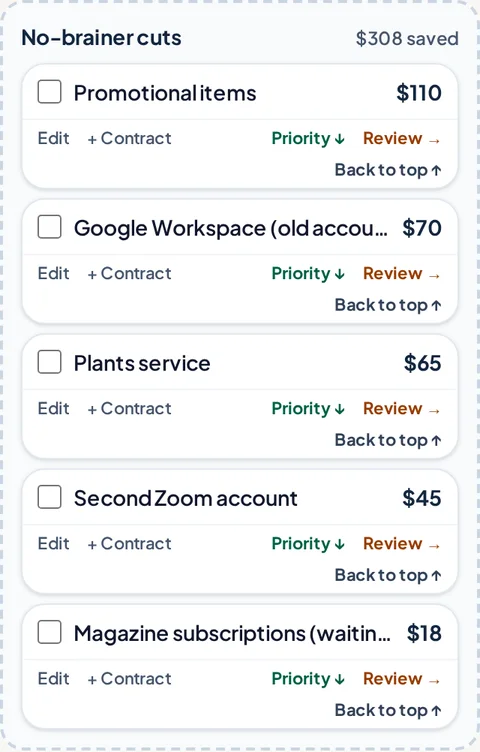Select the Plants service checkbox
Image resolution: width=480 pixels, height=752 pixels.
(49, 362)
